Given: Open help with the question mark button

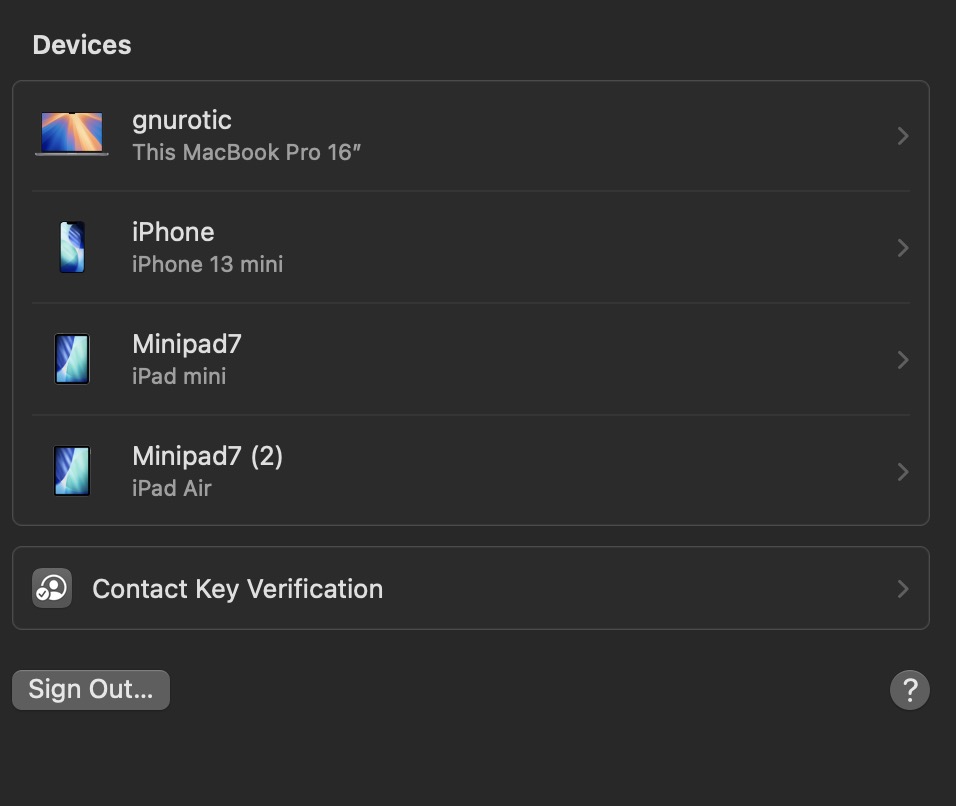Looking at the screenshot, I should point(909,690).
